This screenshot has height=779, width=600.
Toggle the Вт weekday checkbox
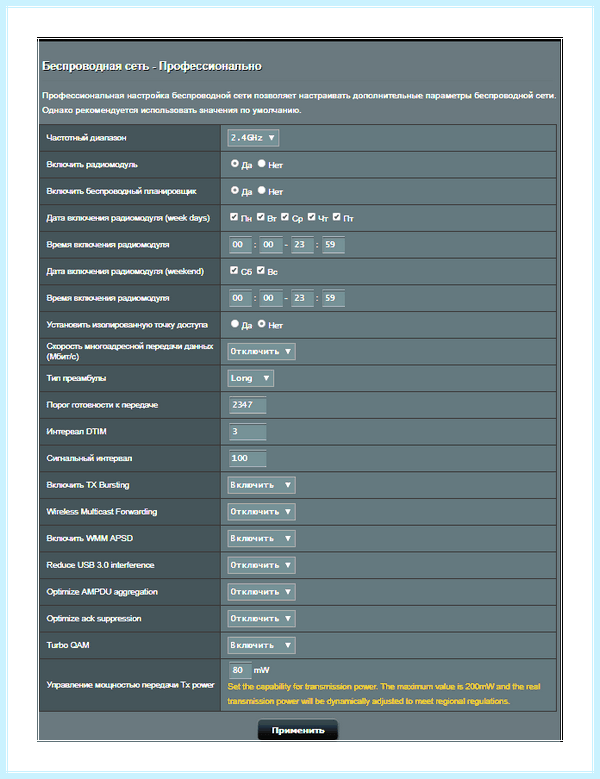coord(261,217)
